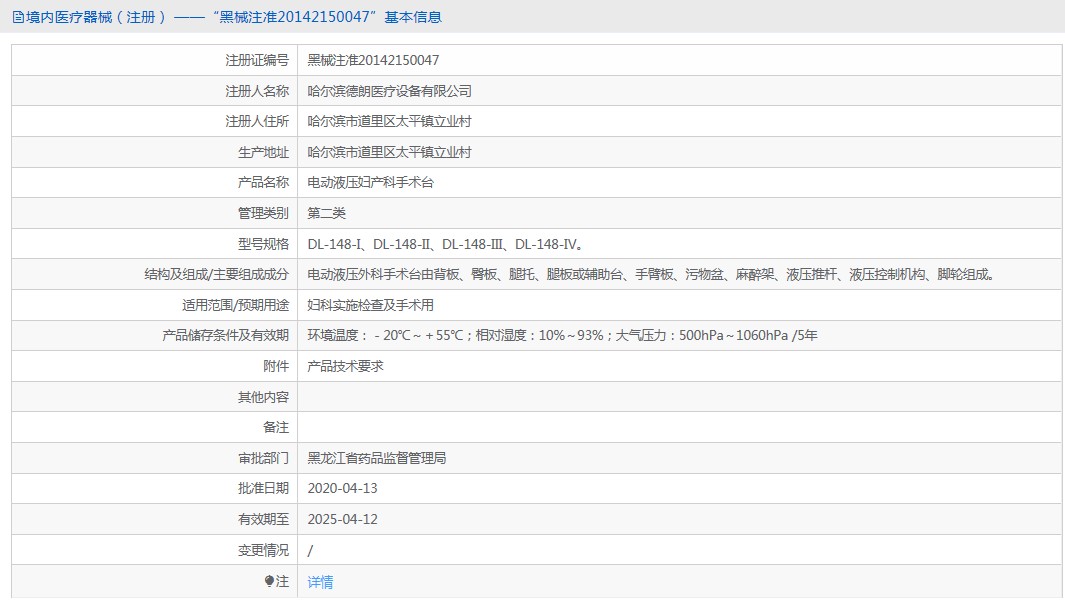This screenshot has width=1065, height=602.
Task: Click the label 其他内容
Action: point(263,397)
